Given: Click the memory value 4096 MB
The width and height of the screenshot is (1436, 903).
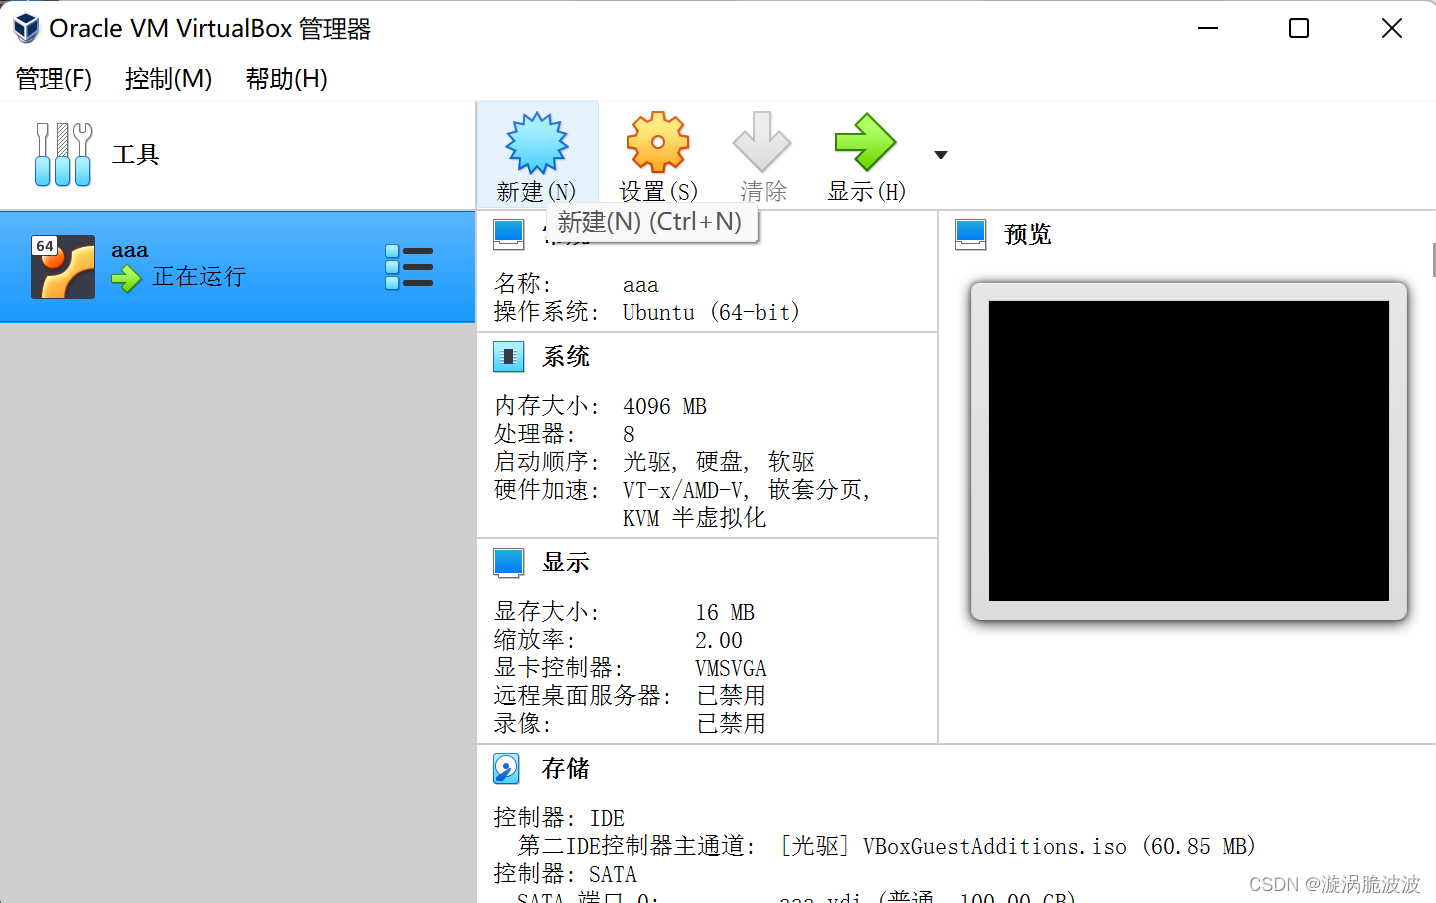Looking at the screenshot, I should (x=665, y=407).
